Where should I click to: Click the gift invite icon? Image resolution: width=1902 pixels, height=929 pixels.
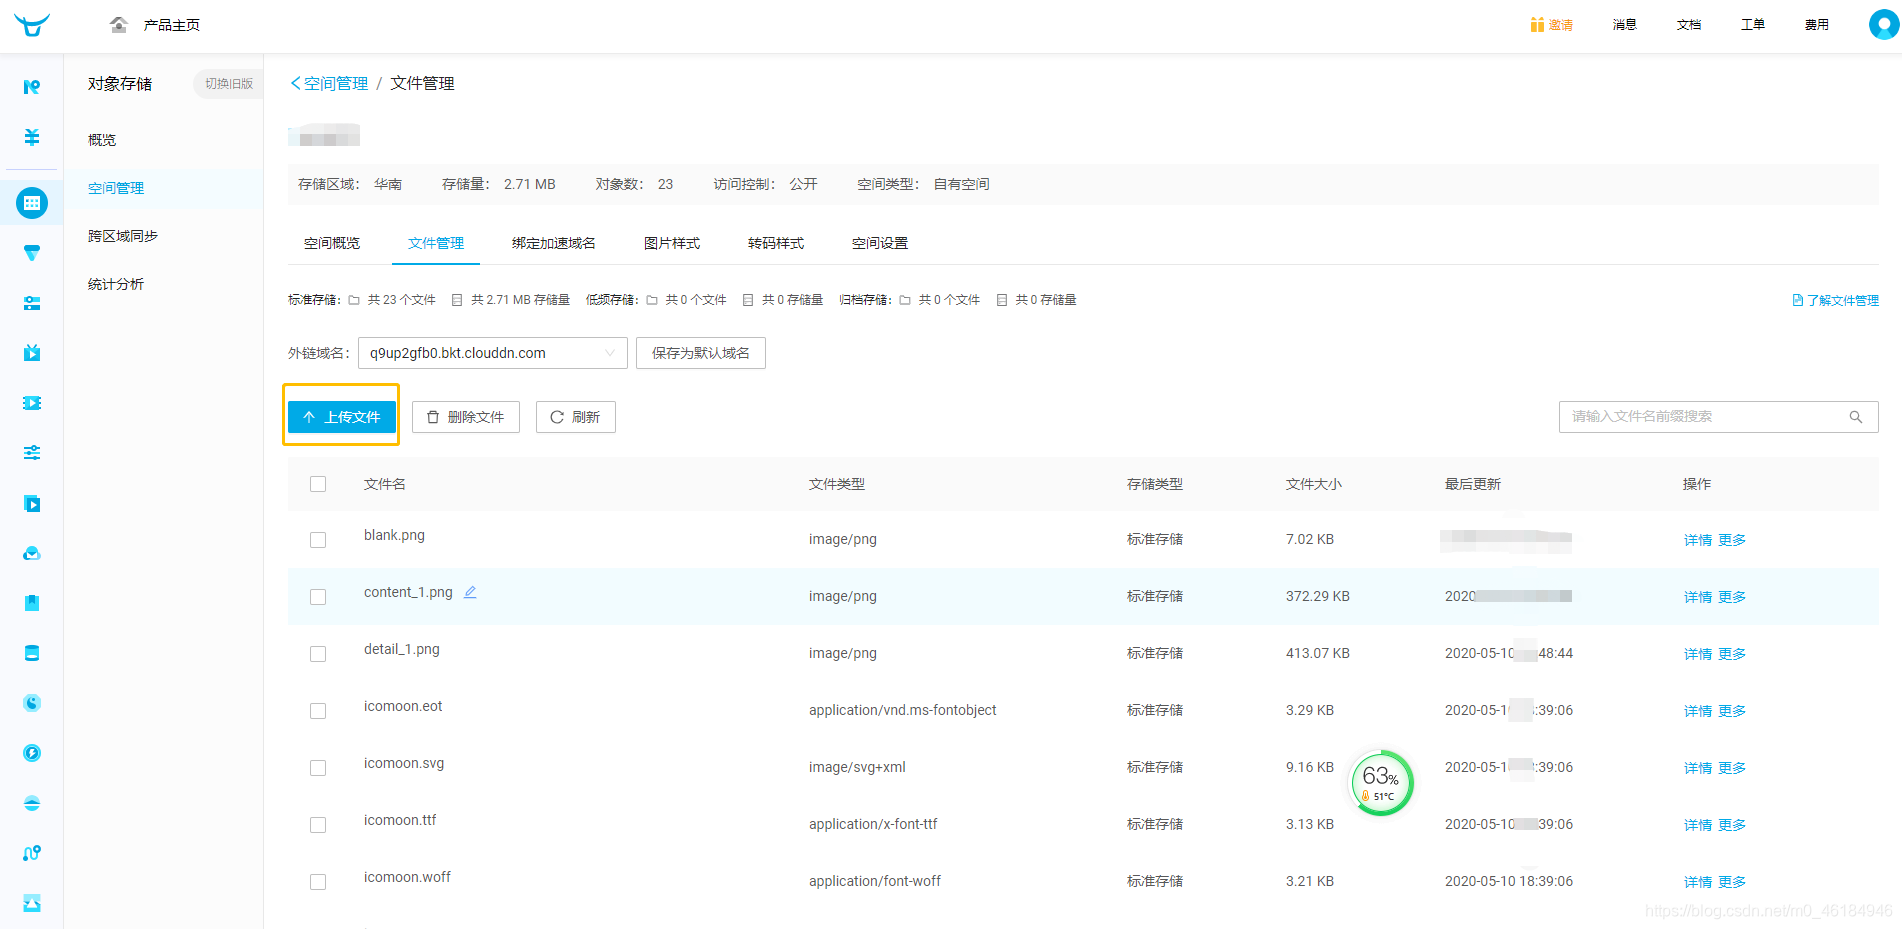pyautogui.click(x=1537, y=25)
